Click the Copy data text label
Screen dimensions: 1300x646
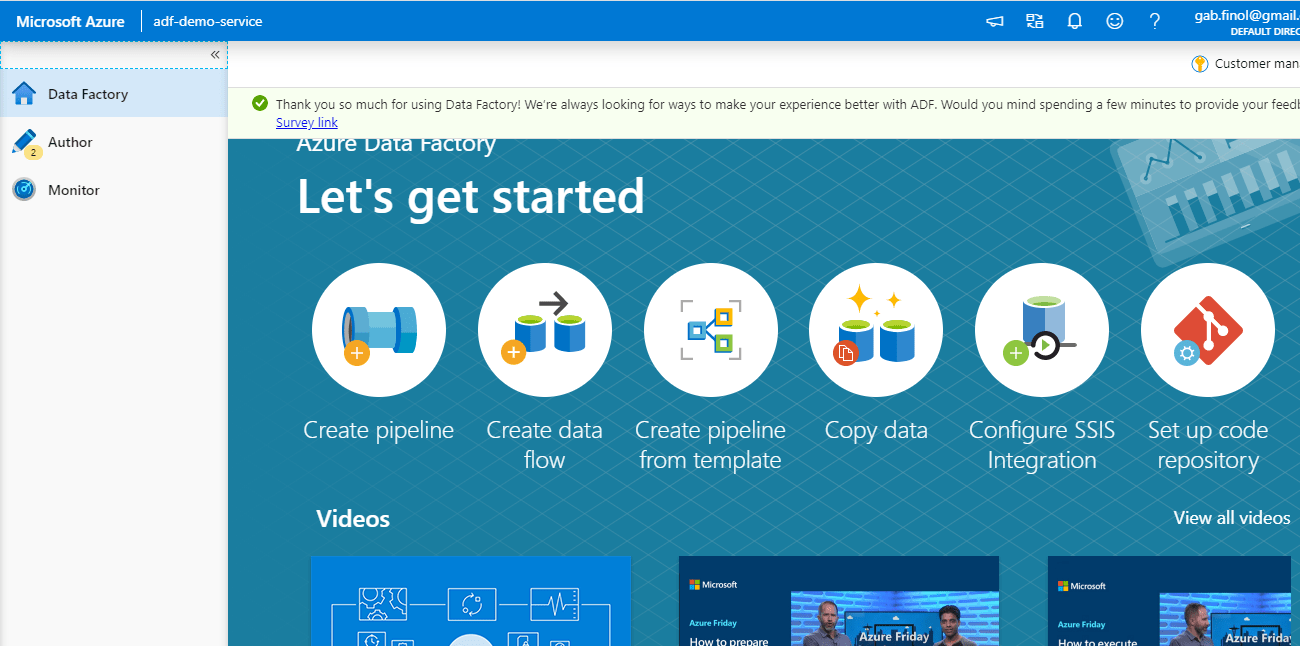[x=876, y=431]
